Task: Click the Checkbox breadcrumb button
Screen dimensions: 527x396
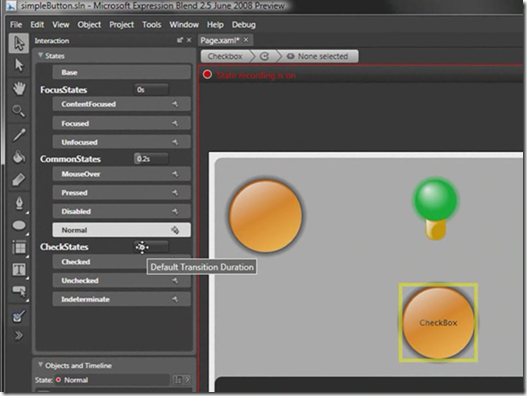Action: click(x=225, y=56)
